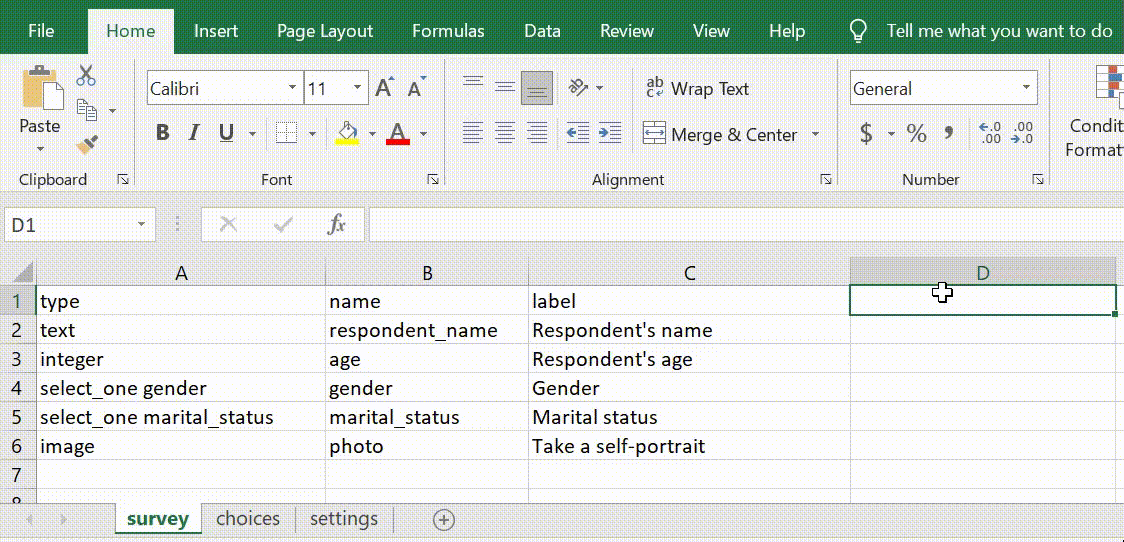Toggle italic formatting
The width and height of the screenshot is (1124, 542).
[193, 133]
